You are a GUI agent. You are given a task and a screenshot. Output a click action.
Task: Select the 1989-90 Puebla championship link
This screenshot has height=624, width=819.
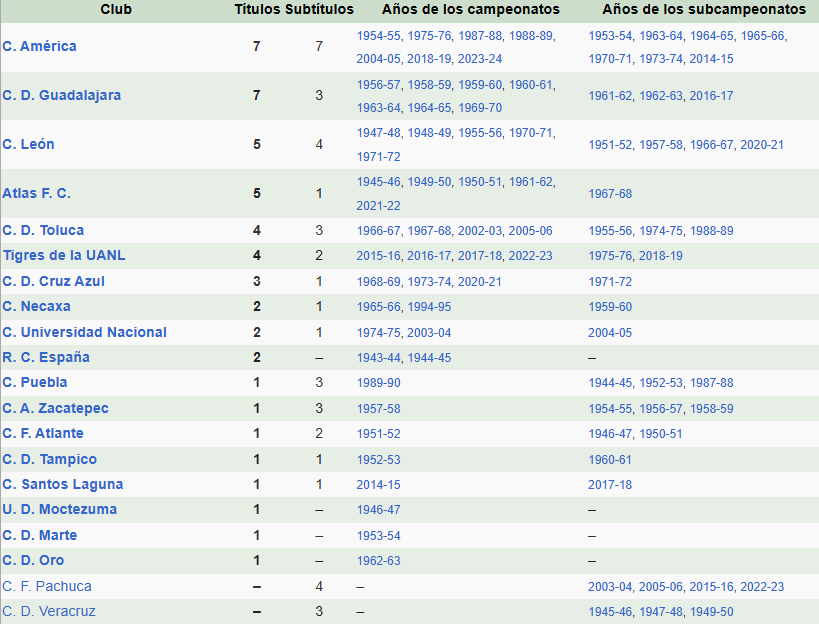(378, 383)
